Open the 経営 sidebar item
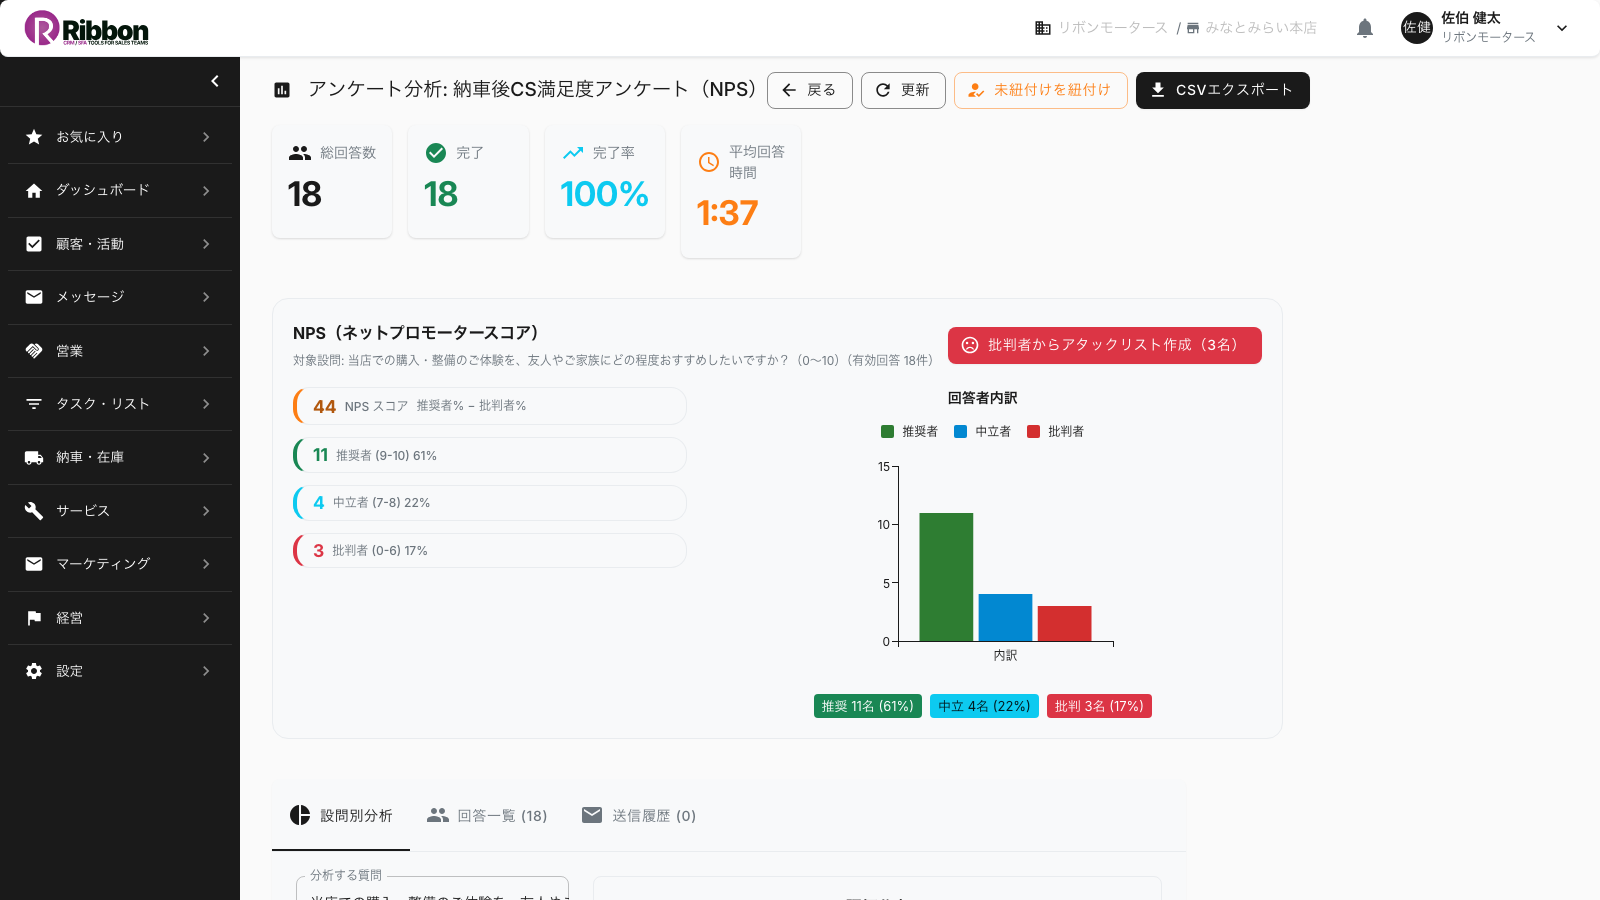Image resolution: width=1600 pixels, height=900 pixels. 120,618
